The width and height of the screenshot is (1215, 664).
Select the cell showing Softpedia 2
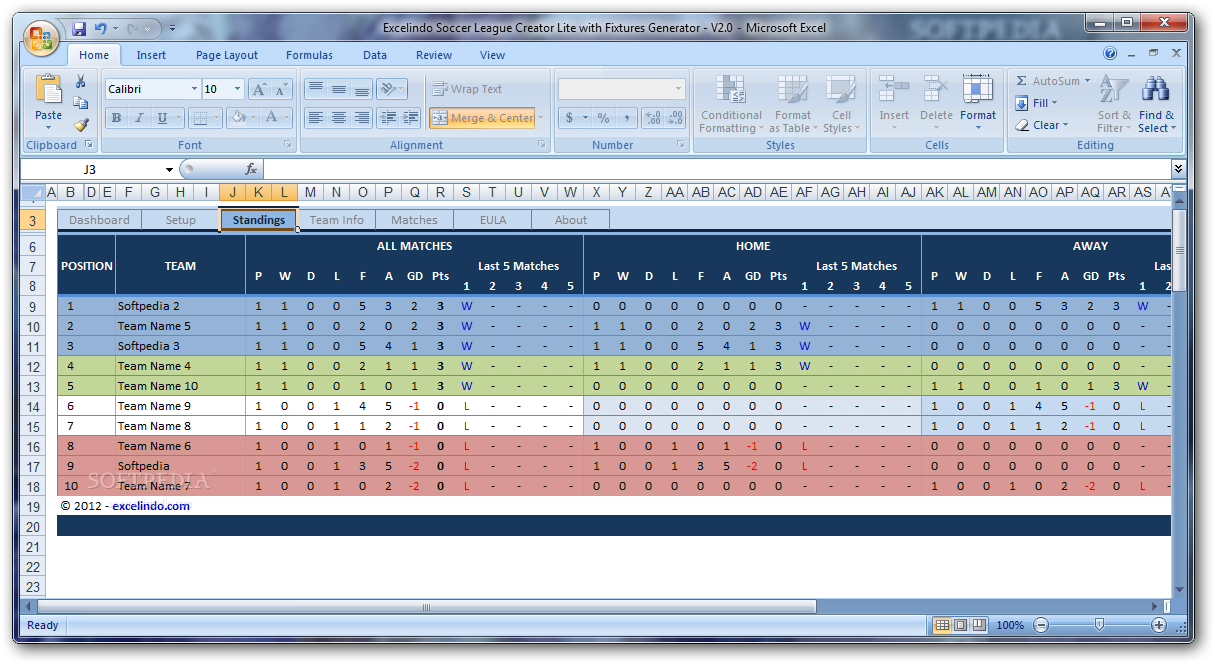[180, 306]
